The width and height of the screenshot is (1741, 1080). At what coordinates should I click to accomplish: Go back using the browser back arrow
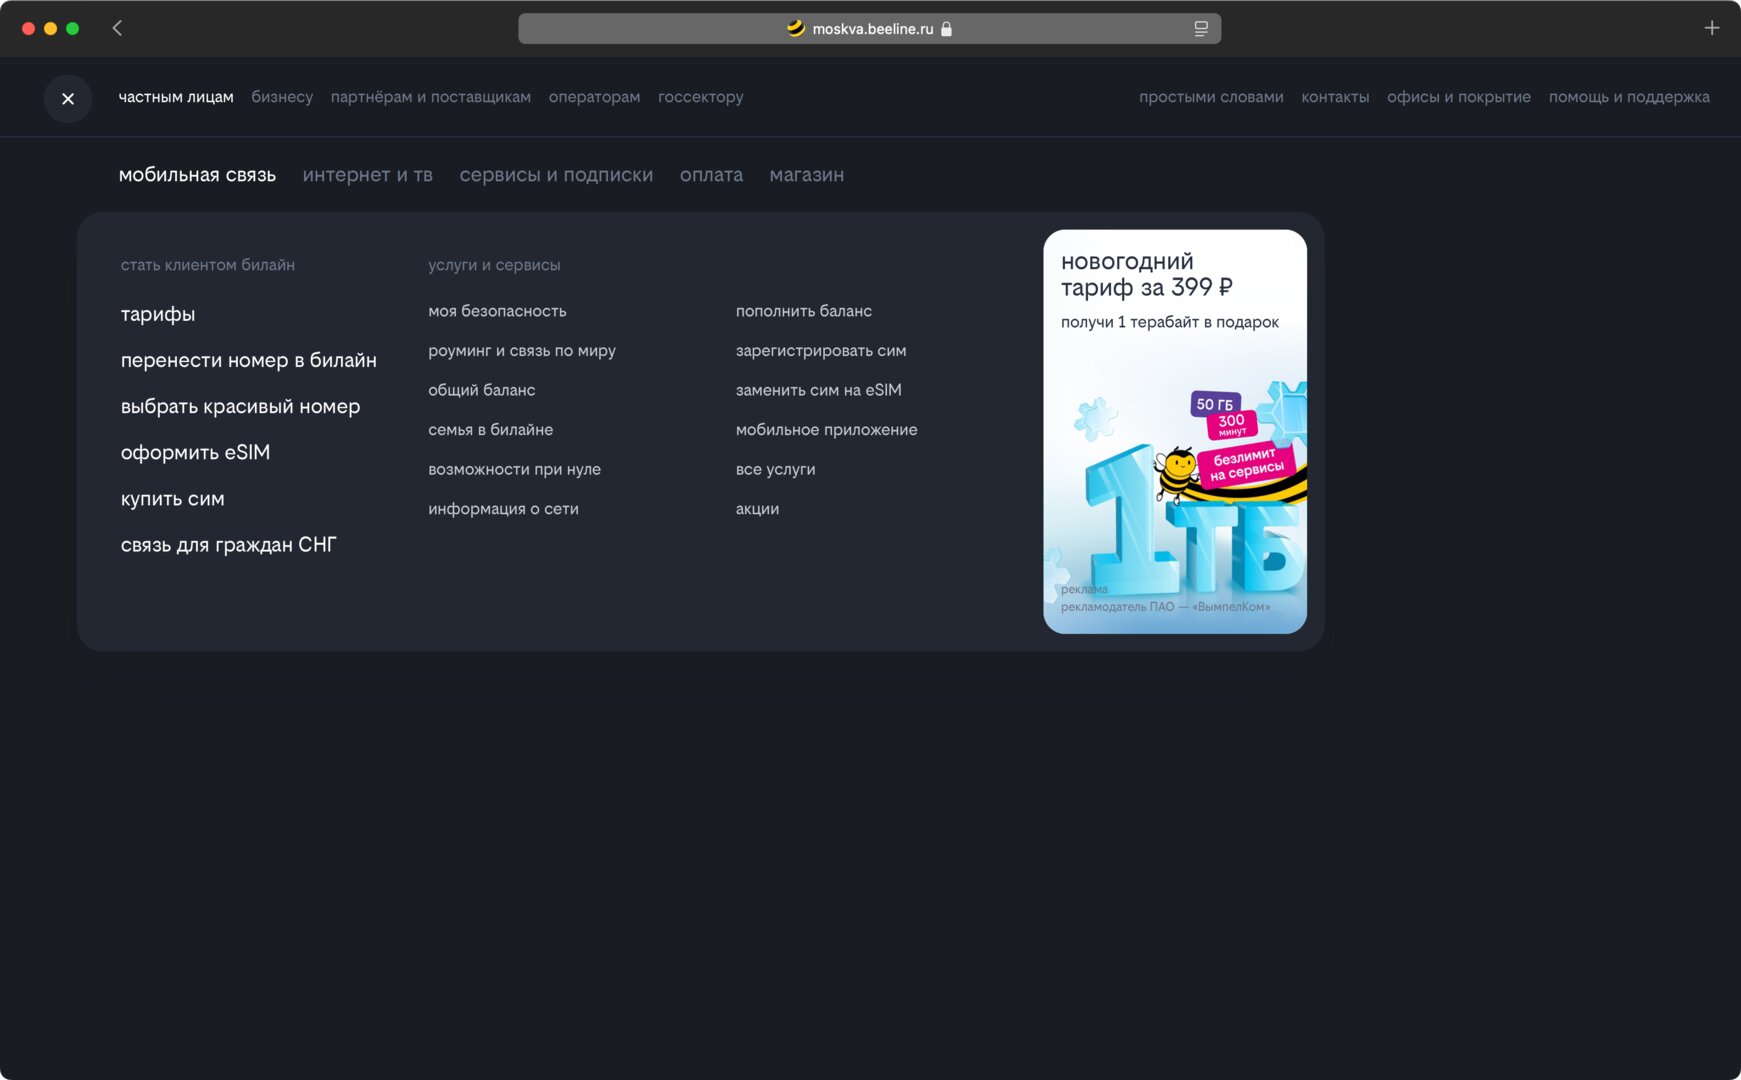[117, 28]
